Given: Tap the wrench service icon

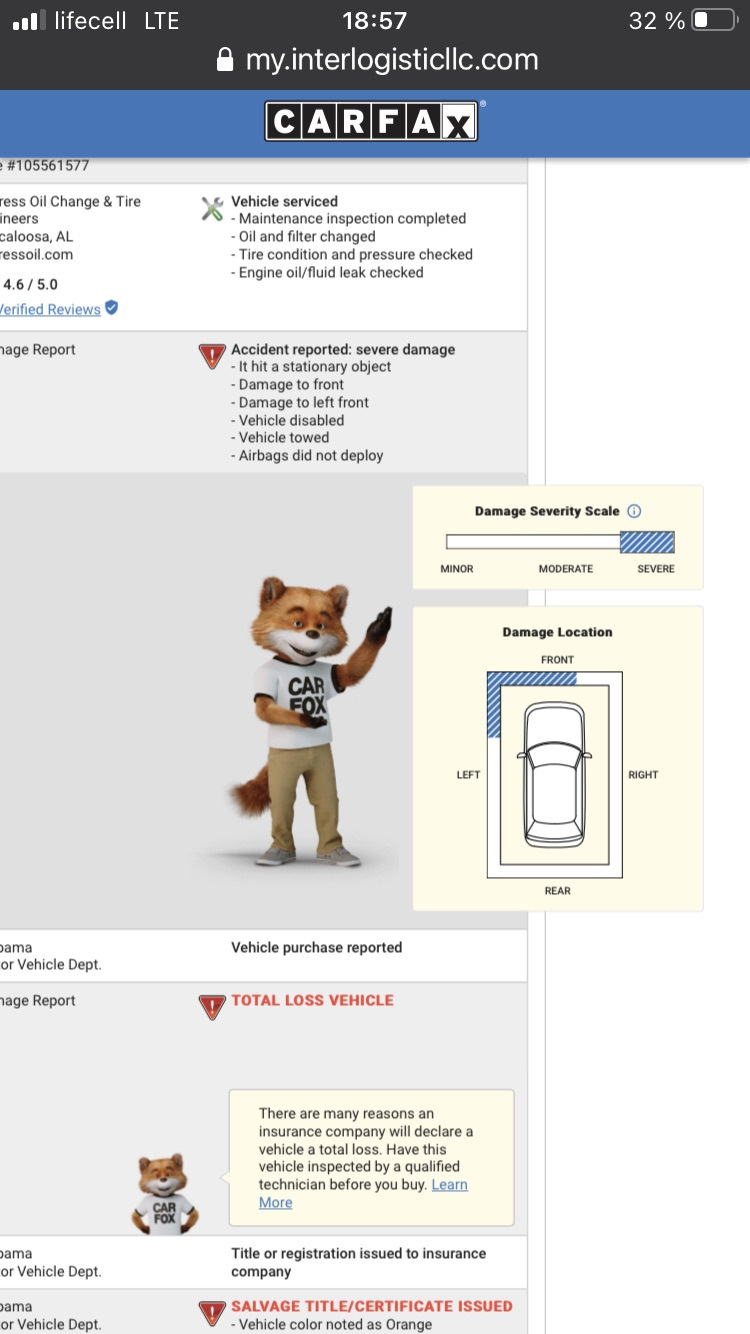Looking at the screenshot, I should [x=212, y=208].
